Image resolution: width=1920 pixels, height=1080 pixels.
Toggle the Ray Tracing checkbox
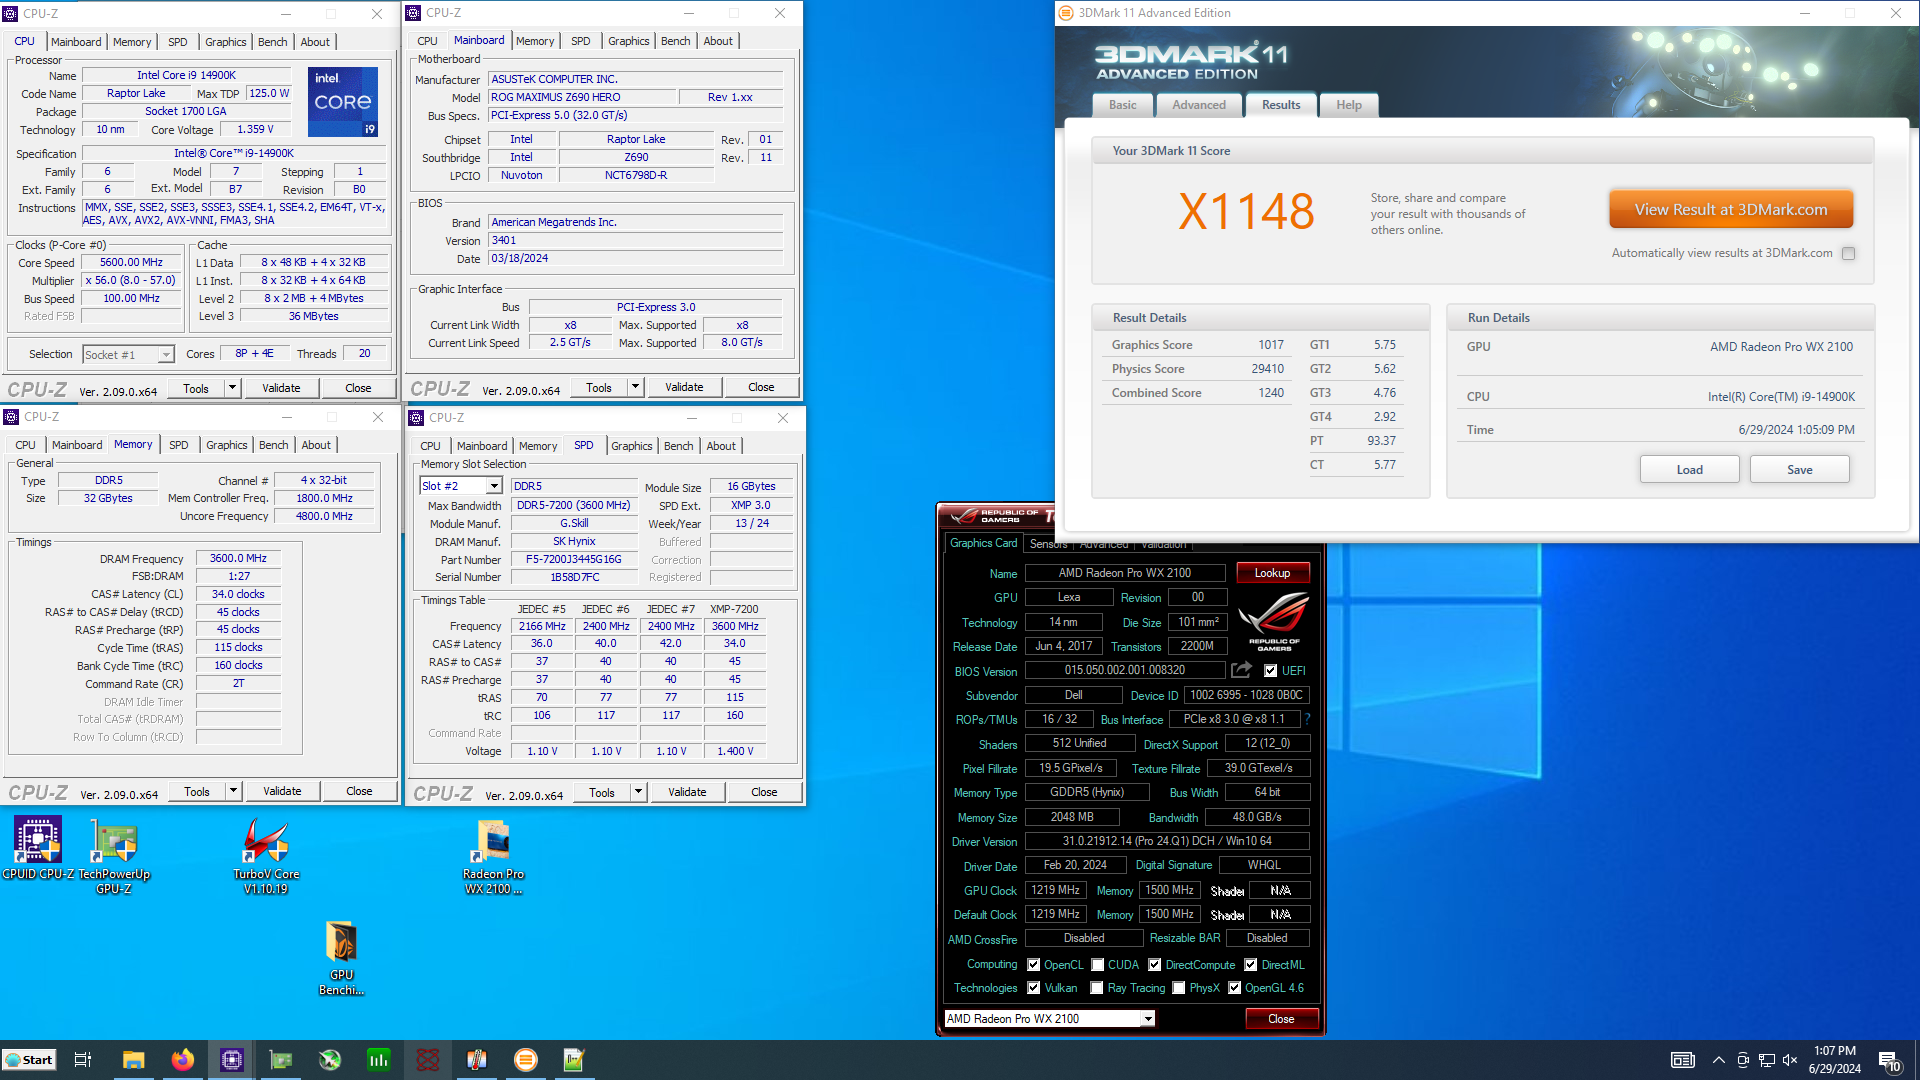(x=1097, y=988)
